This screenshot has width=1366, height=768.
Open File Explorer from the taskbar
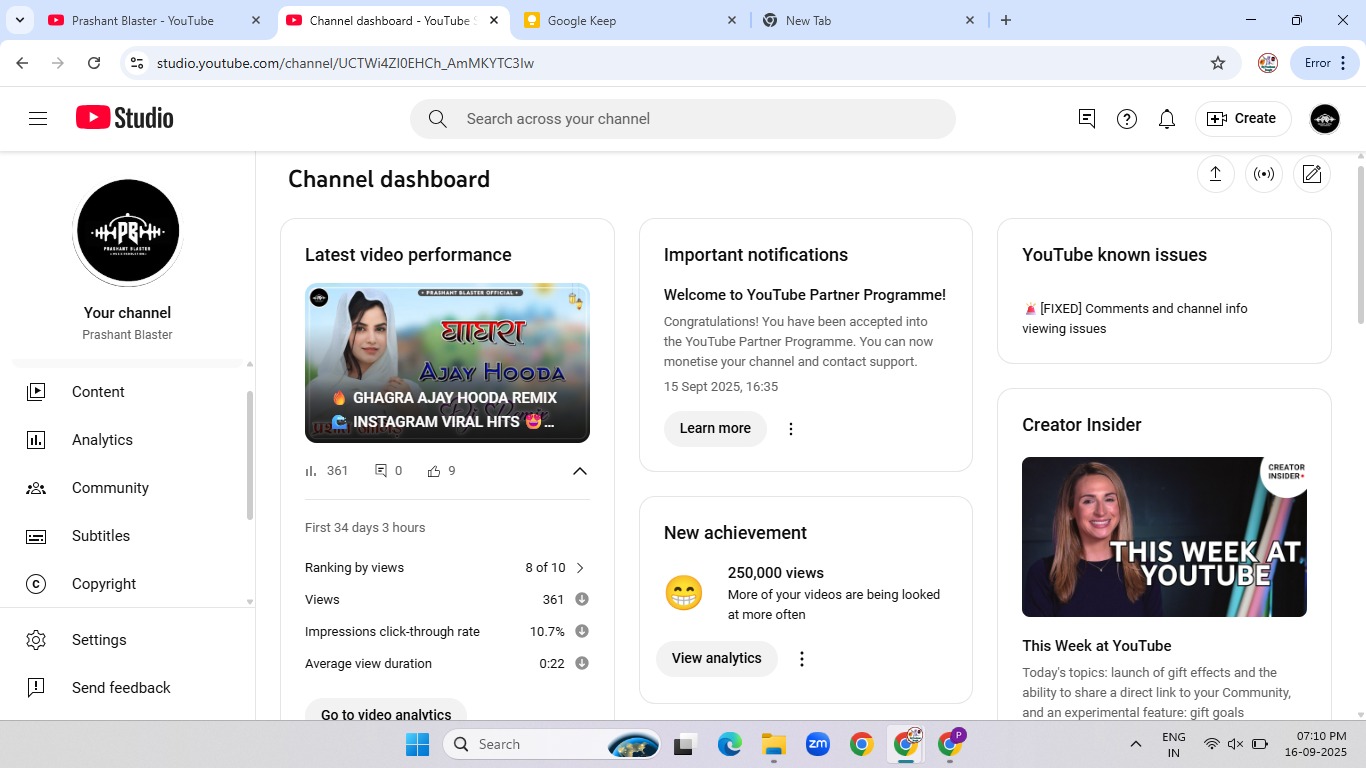tap(773, 744)
